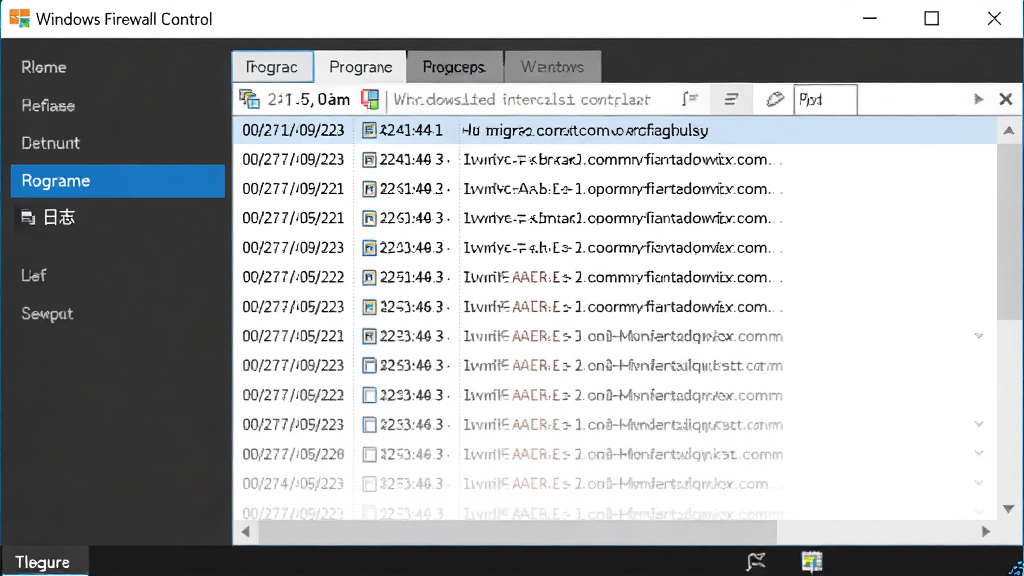Click the Tlegure button in the bottom bar

click(x=43, y=562)
